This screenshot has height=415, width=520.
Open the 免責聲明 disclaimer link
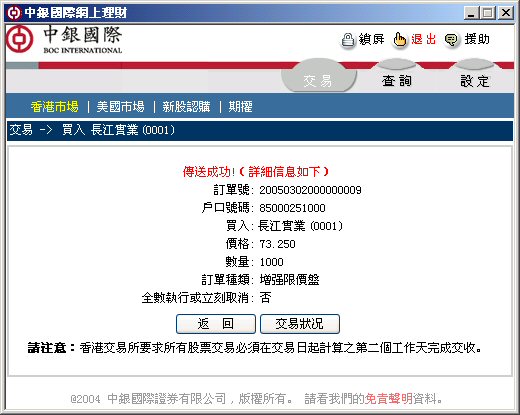tap(389, 398)
